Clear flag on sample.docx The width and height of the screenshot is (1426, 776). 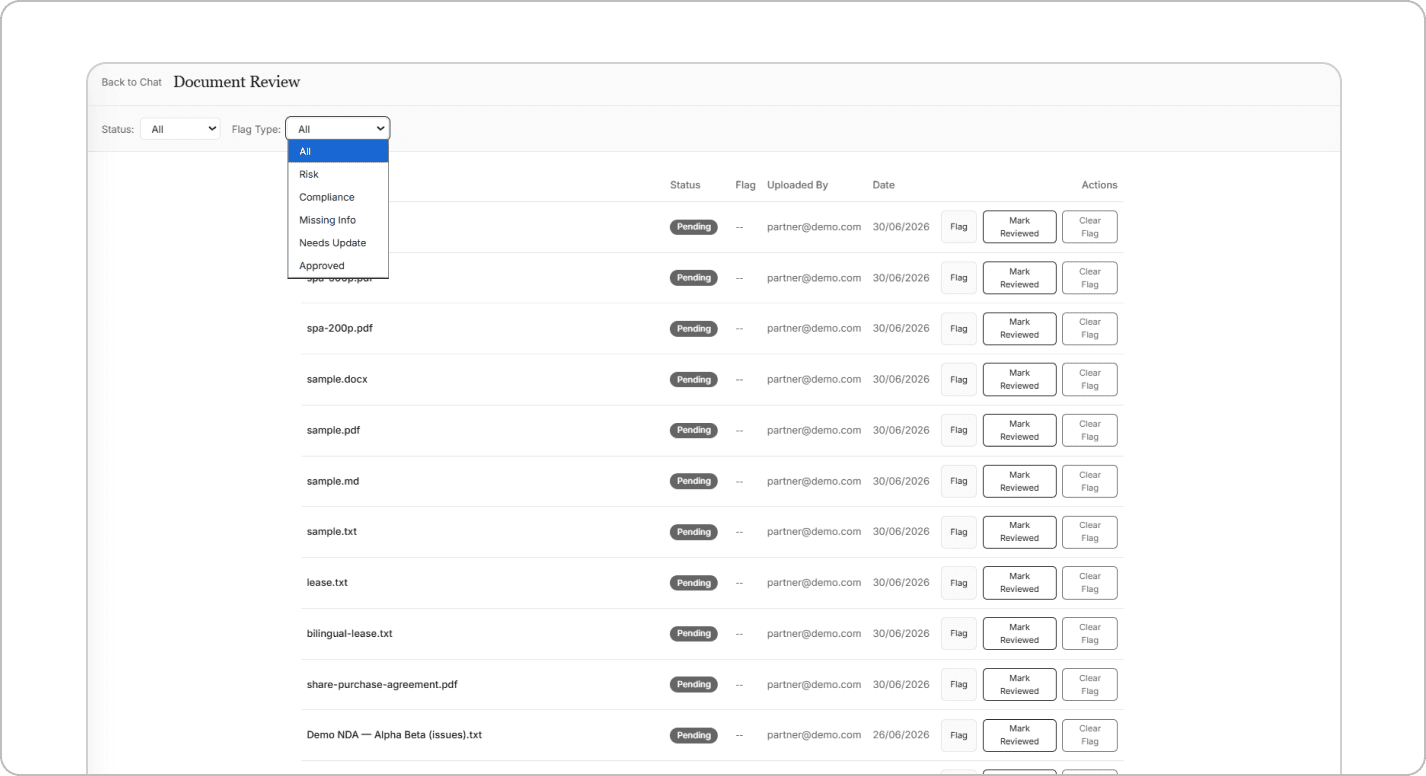coord(1090,380)
